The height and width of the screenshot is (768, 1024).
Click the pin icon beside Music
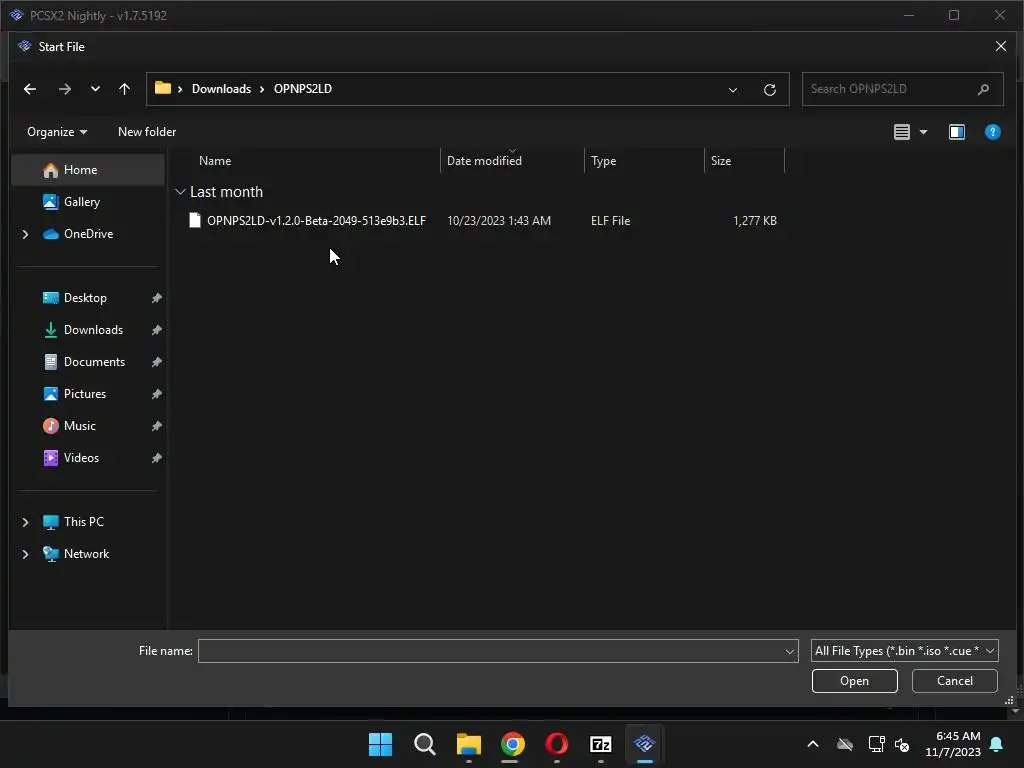(157, 426)
